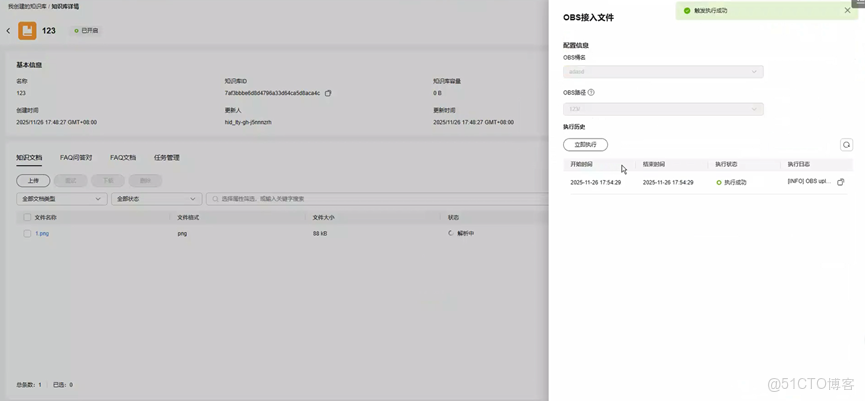Click the disabled button beside 上传

[71, 180]
